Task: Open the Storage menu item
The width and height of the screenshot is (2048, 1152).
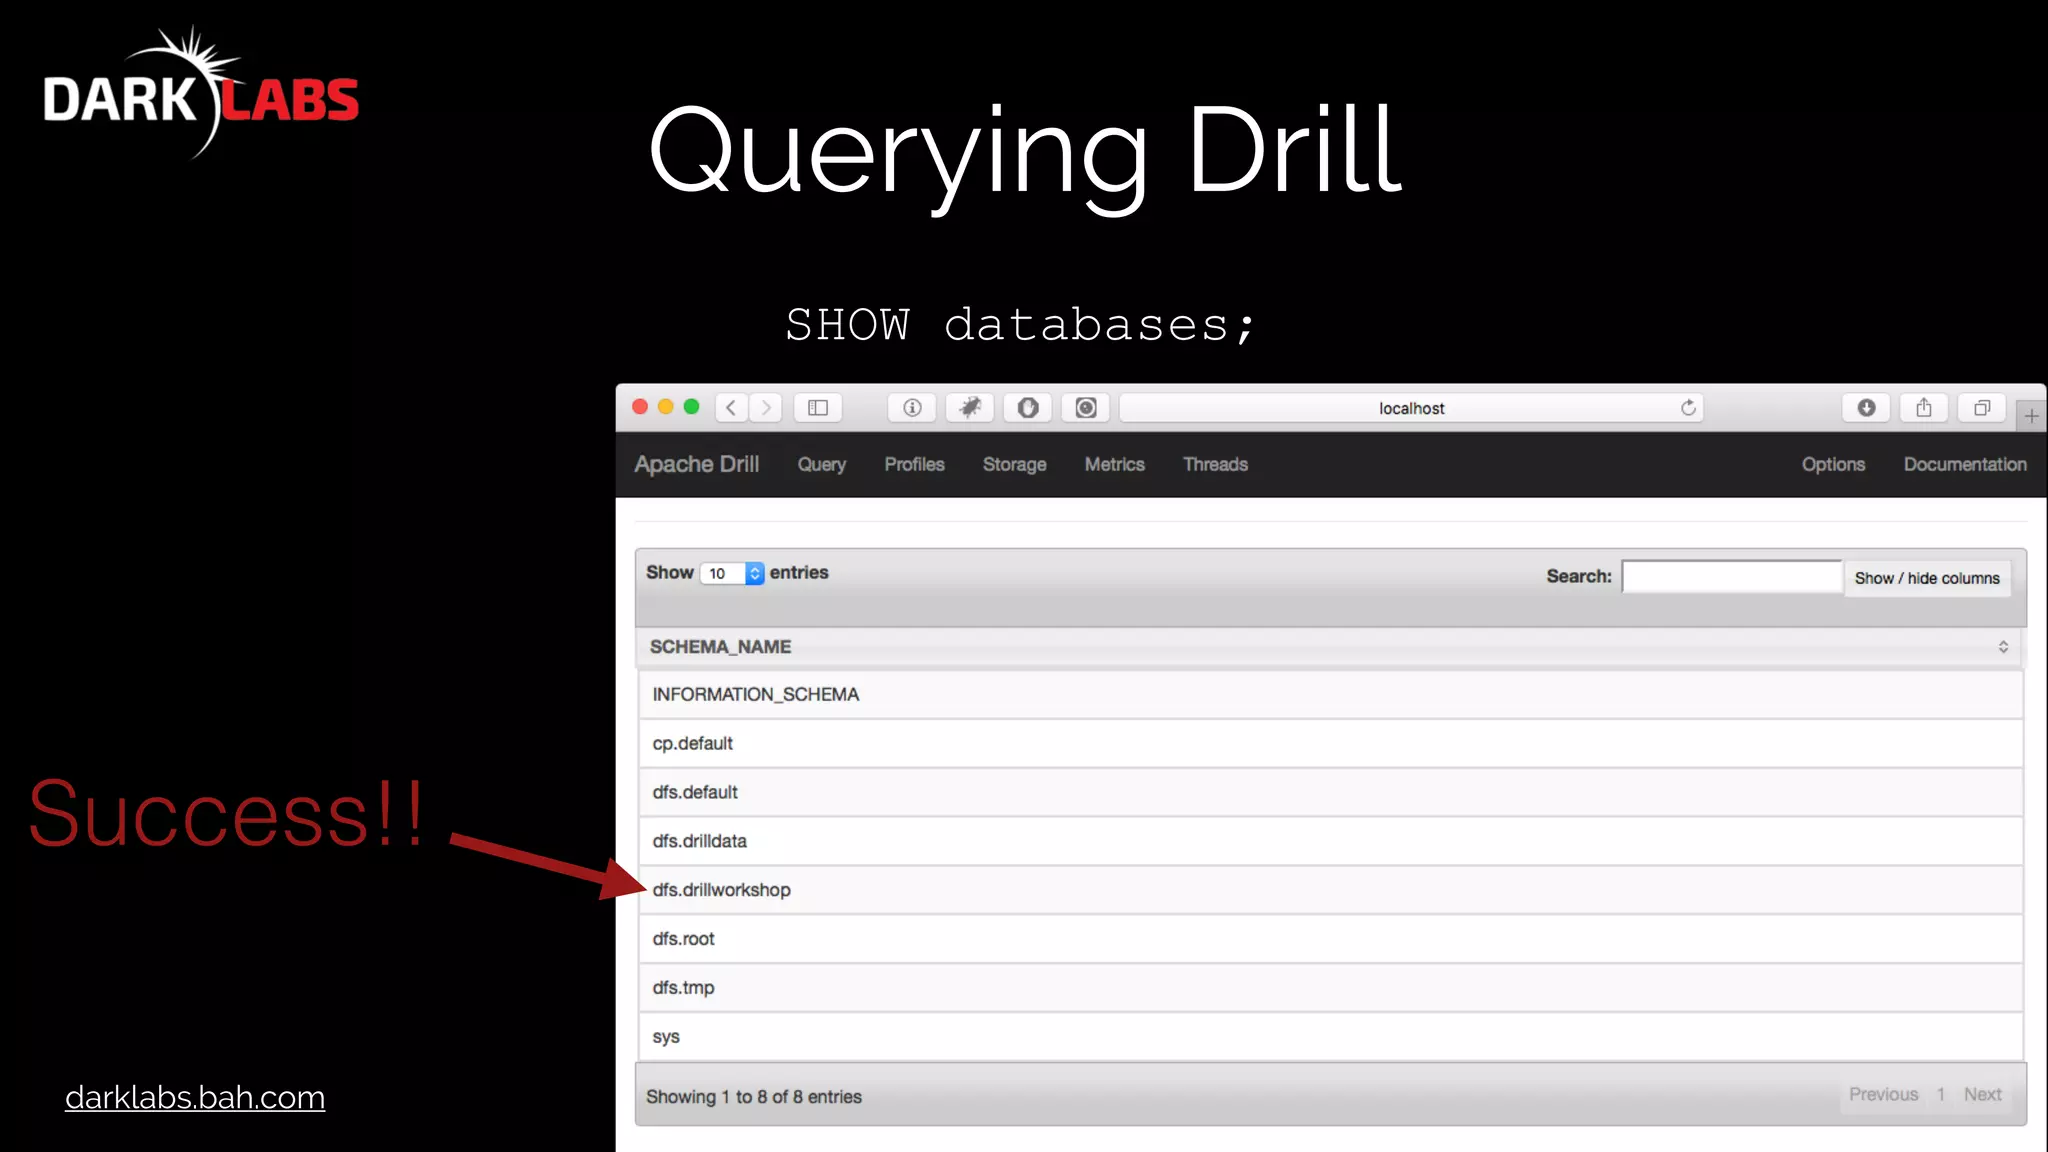Action: tap(1014, 464)
